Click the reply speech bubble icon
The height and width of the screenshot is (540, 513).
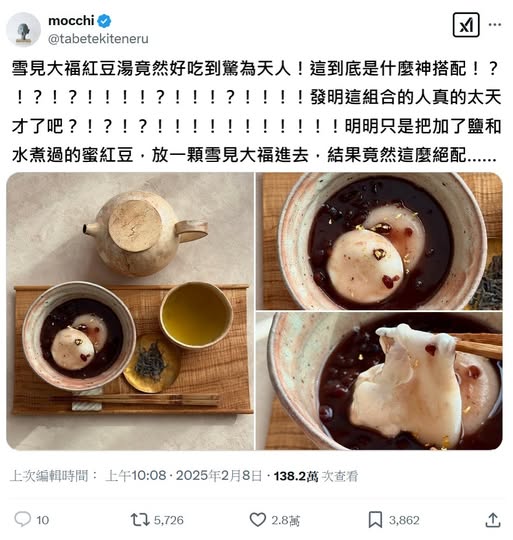pyautogui.click(x=23, y=519)
